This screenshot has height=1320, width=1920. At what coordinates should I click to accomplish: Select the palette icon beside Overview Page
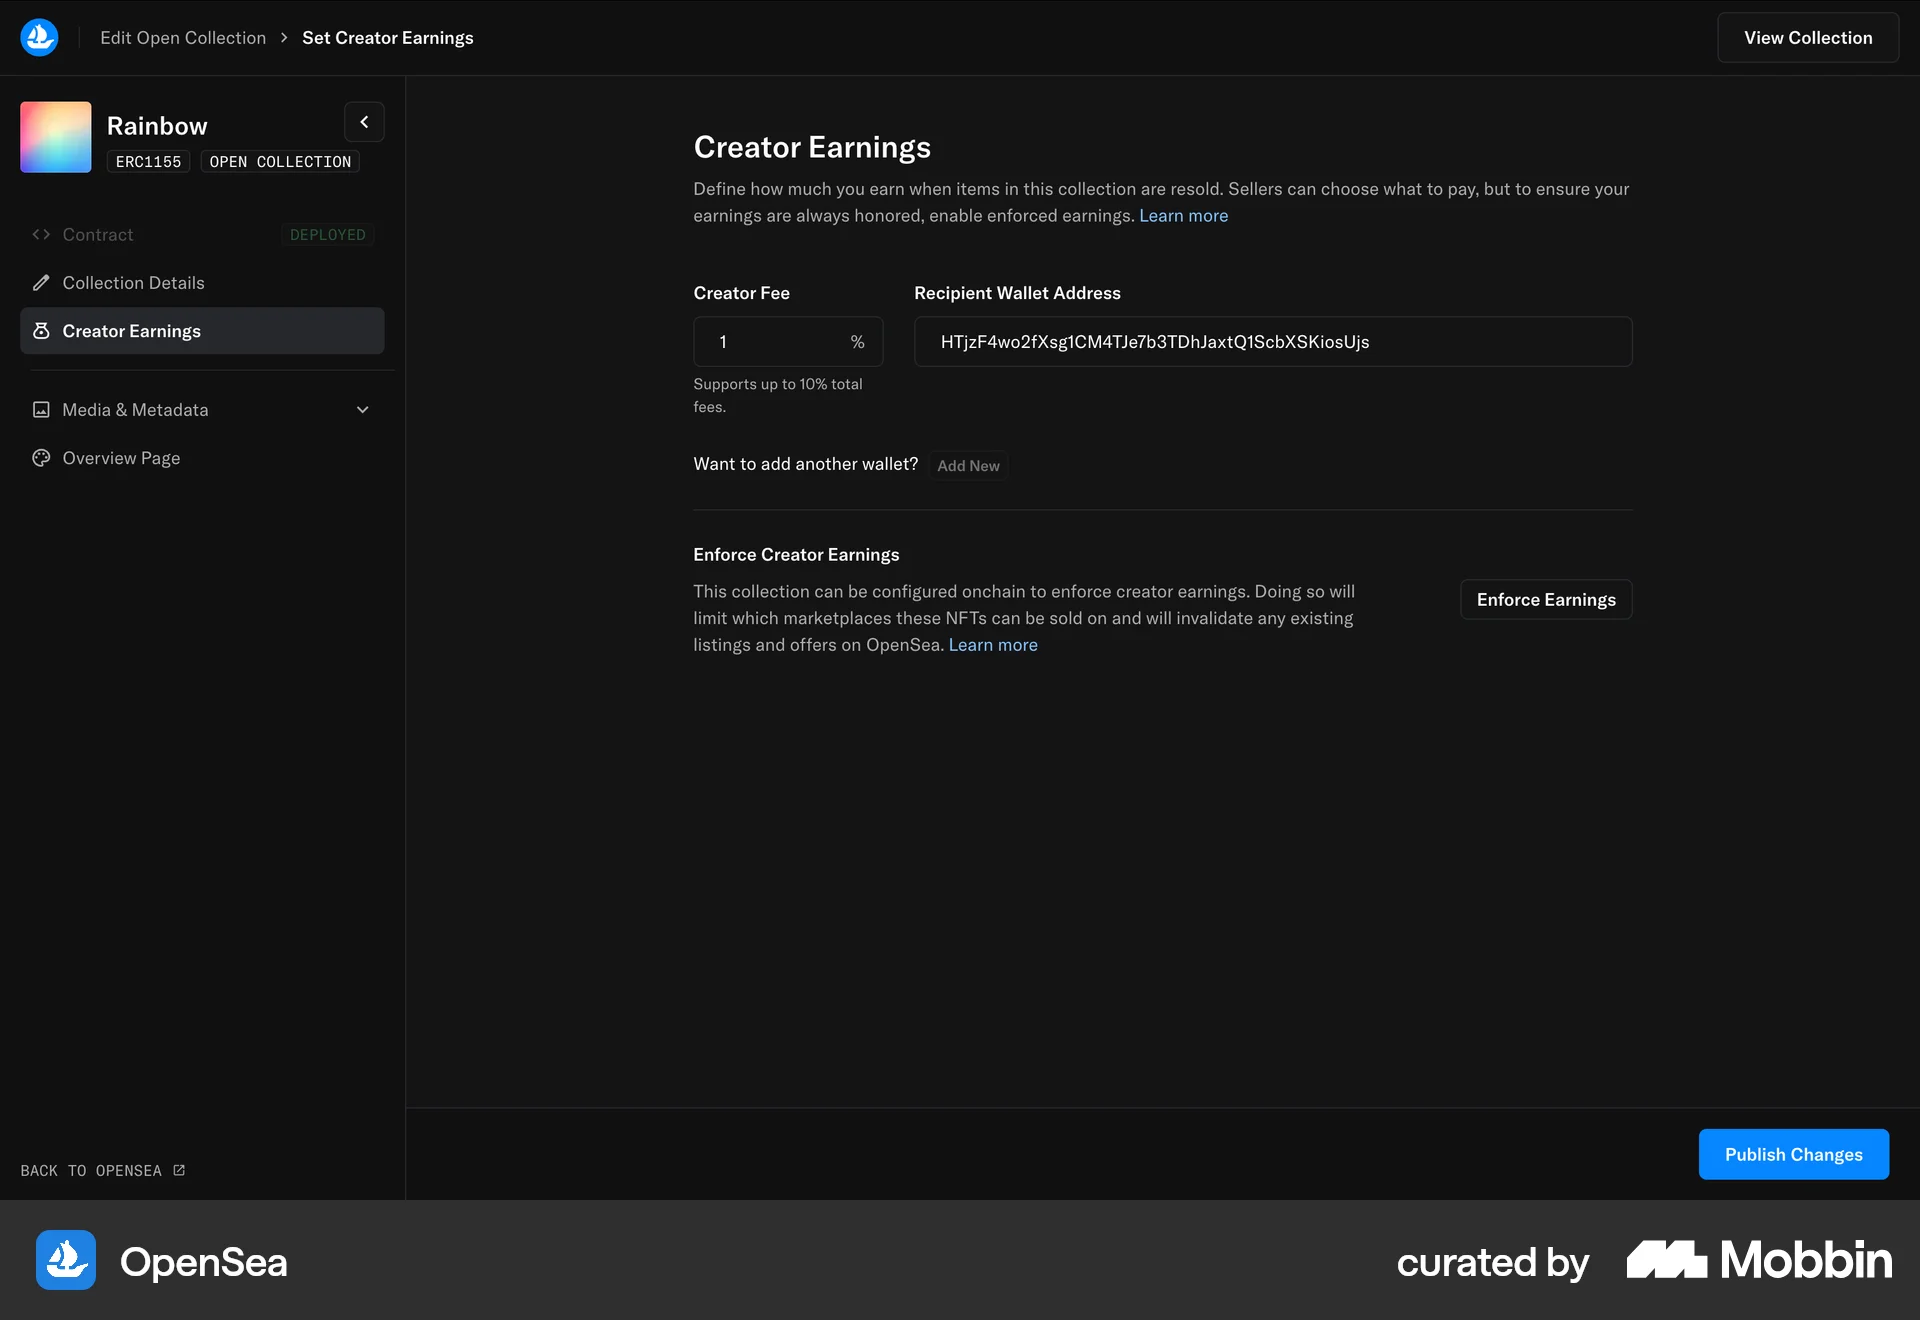tap(41, 458)
